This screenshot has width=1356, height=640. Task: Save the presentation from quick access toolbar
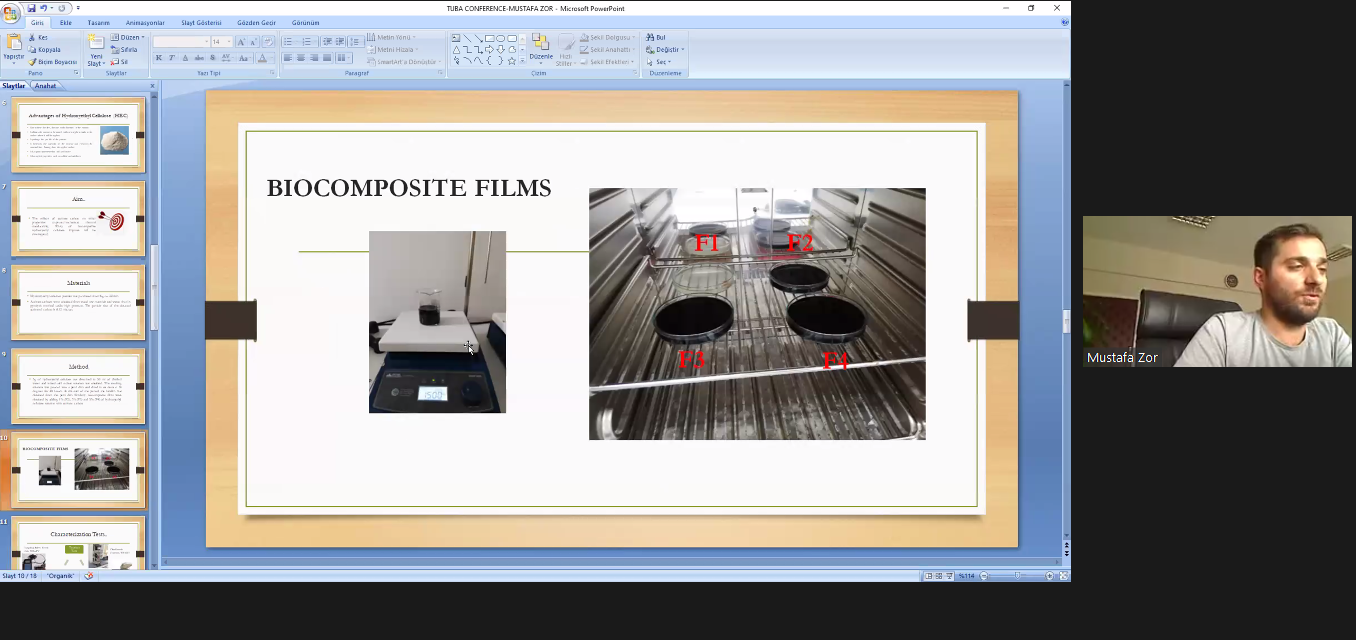pyautogui.click(x=31, y=8)
